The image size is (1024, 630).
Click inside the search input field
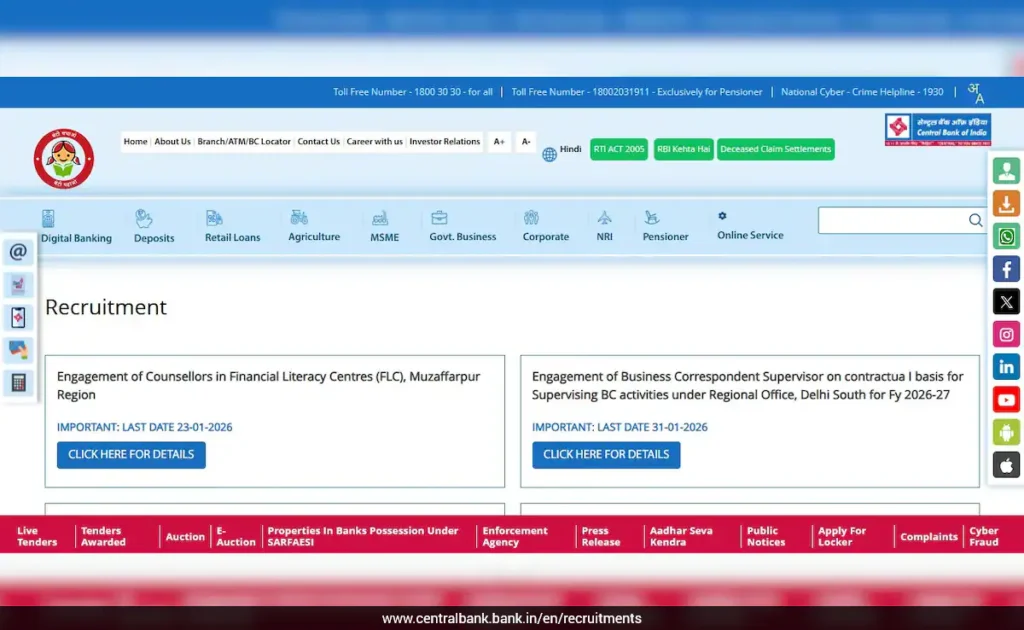click(890, 221)
